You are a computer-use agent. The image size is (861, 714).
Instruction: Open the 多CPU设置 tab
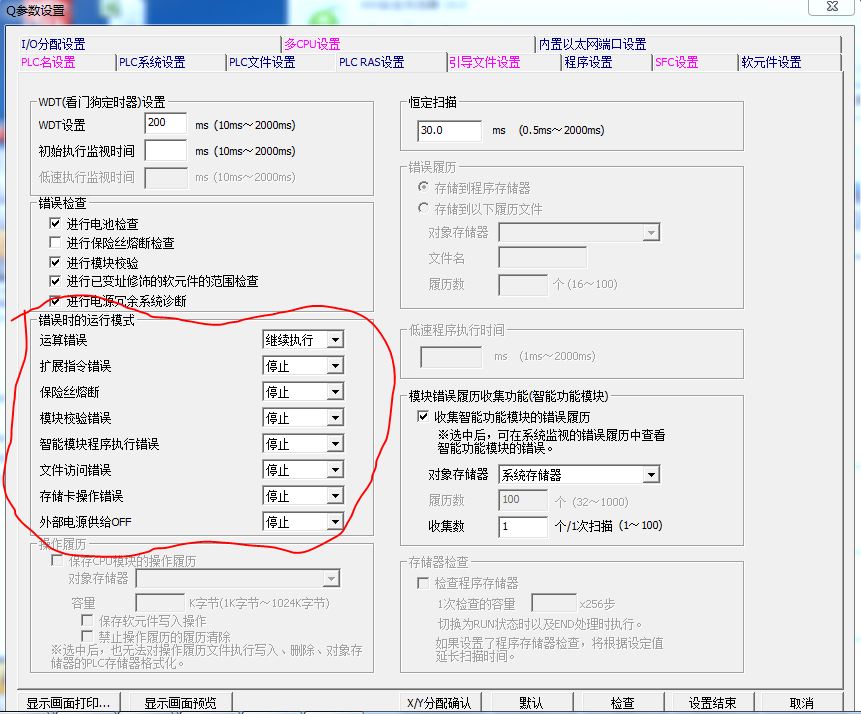coord(311,44)
